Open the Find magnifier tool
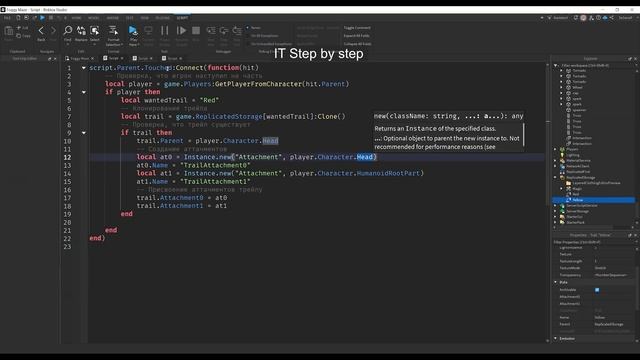This screenshot has height=360, width=640. point(68,31)
